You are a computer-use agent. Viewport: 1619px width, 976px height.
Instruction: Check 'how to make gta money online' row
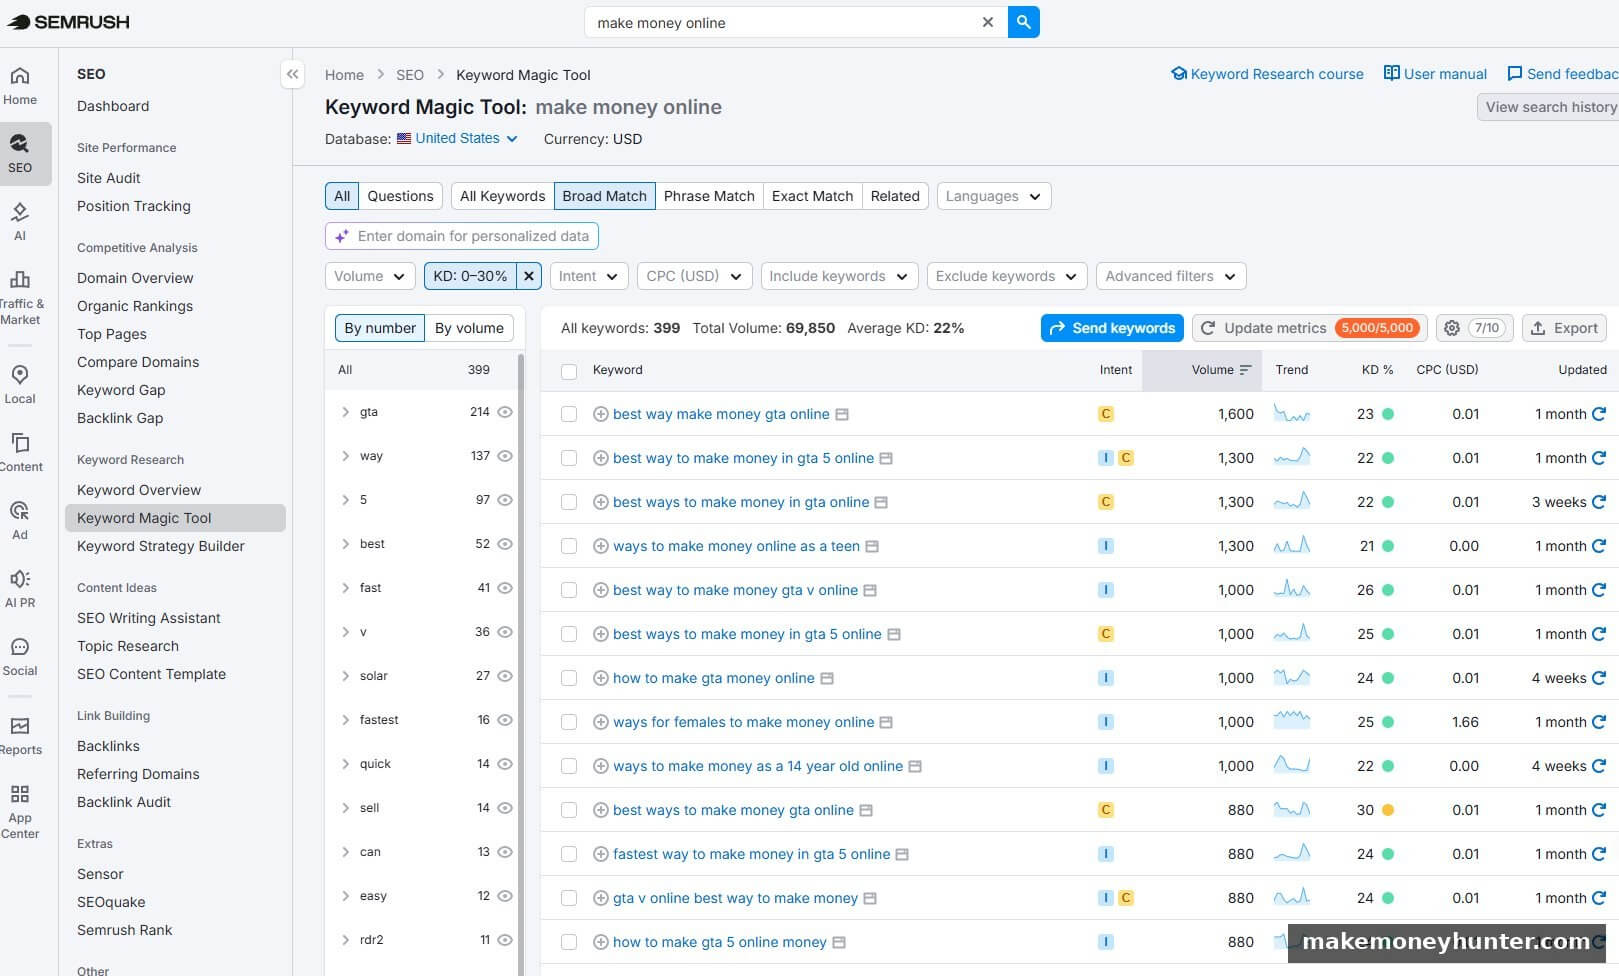(x=569, y=678)
